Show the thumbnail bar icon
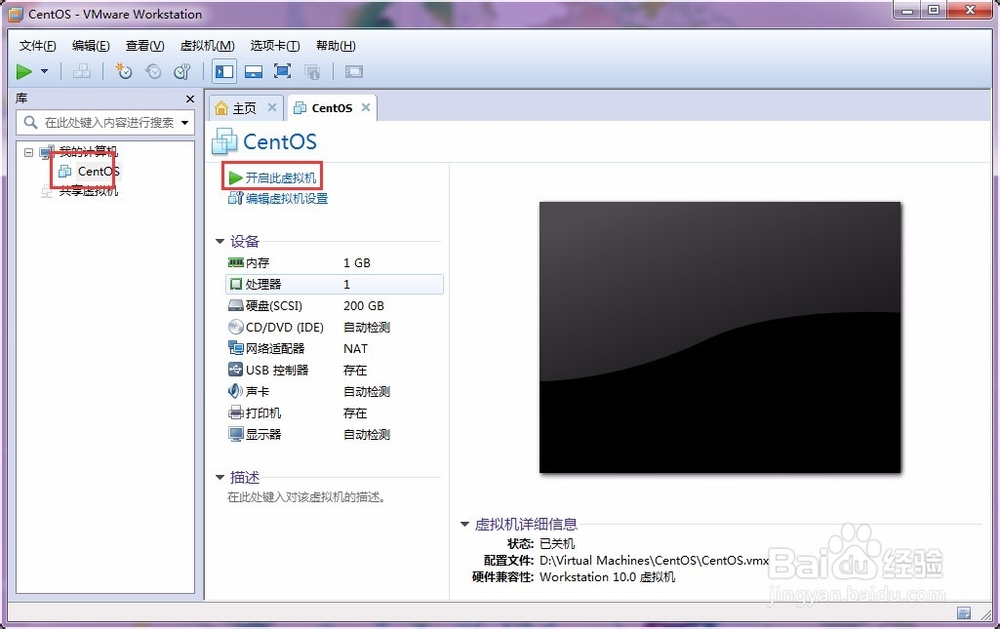 point(253,71)
